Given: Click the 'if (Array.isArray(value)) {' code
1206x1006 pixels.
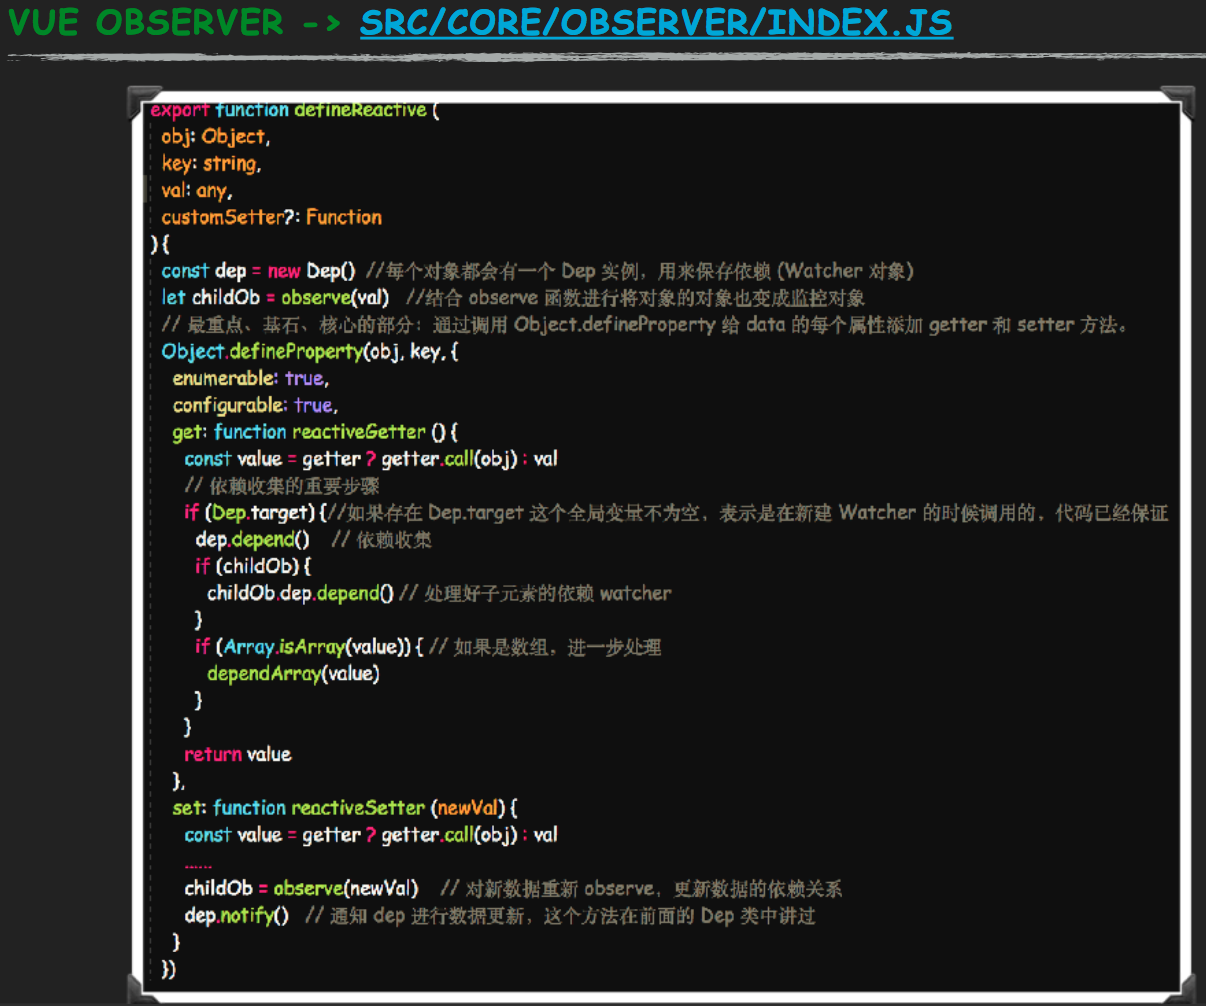Looking at the screenshot, I should point(310,647).
